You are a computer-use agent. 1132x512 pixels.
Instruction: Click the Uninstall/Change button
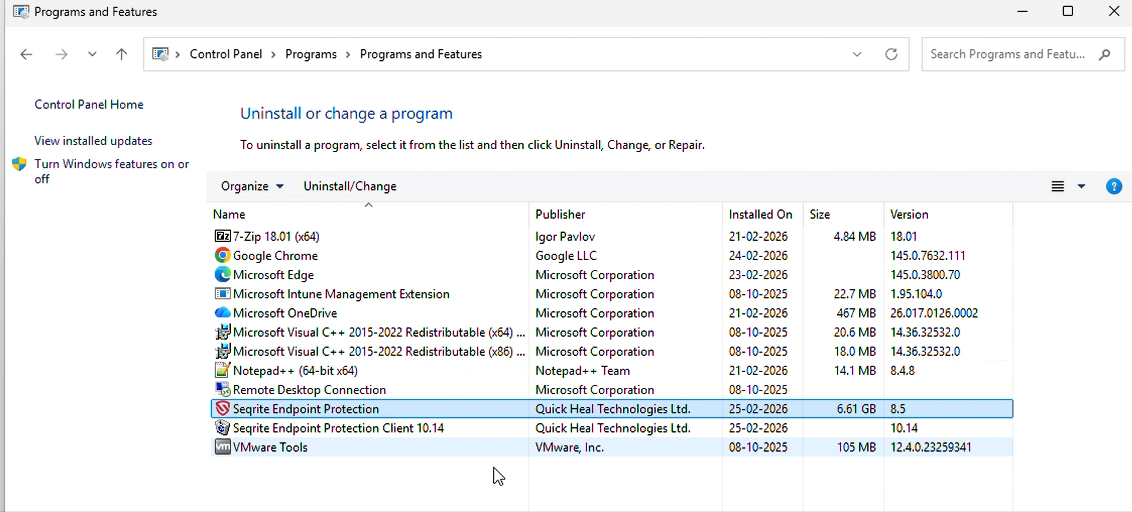click(x=350, y=186)
